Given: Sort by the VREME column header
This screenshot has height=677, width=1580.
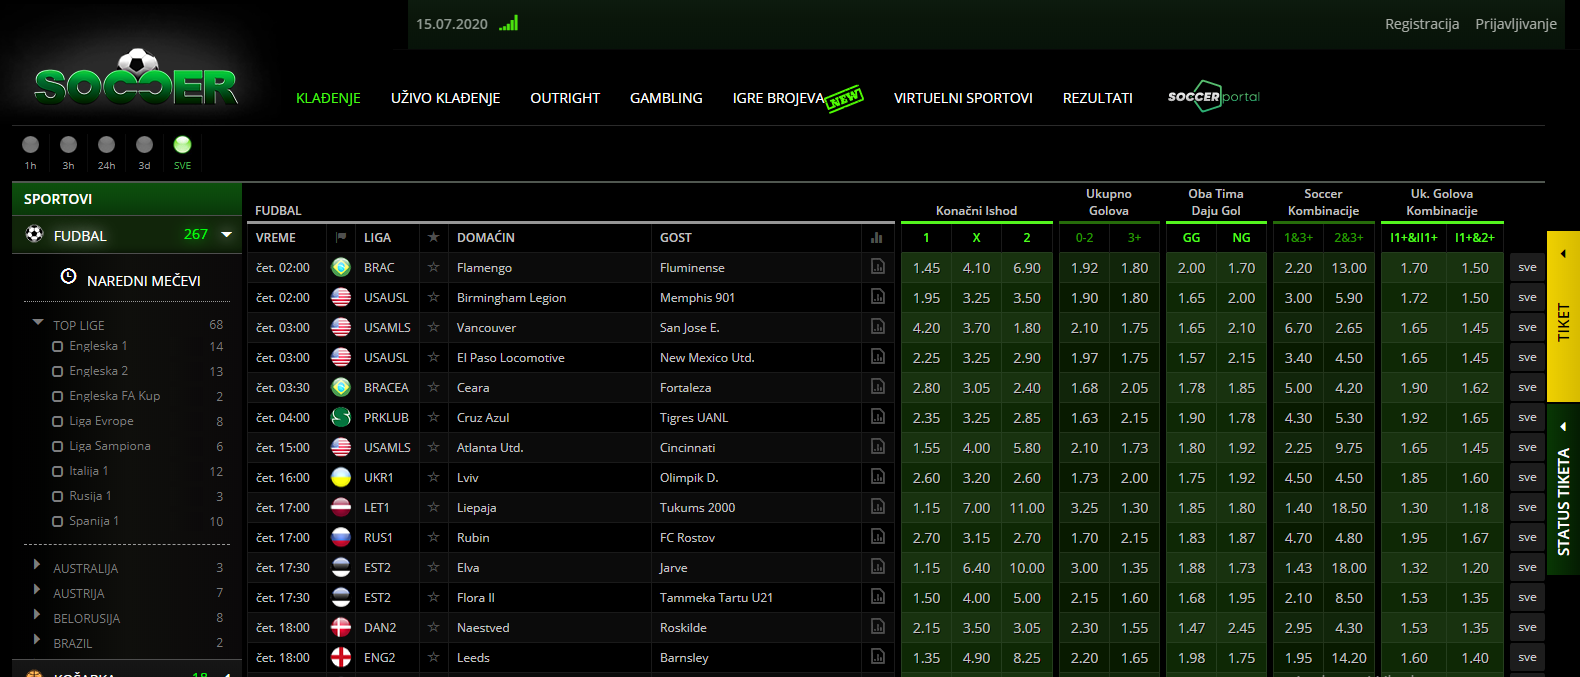Looking at the screenshot, I should (x=276, y=237).
